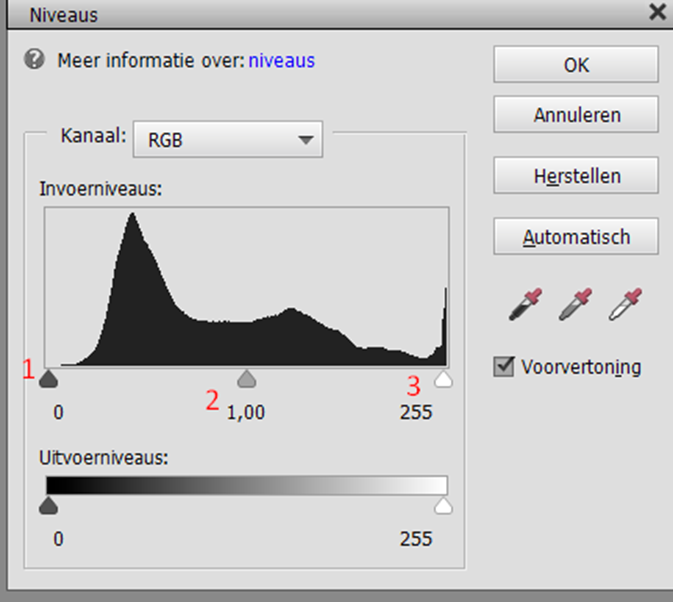
Task: Apply auto levels with Automatisch
Action: pyautogui.click(x=576, y=237)
